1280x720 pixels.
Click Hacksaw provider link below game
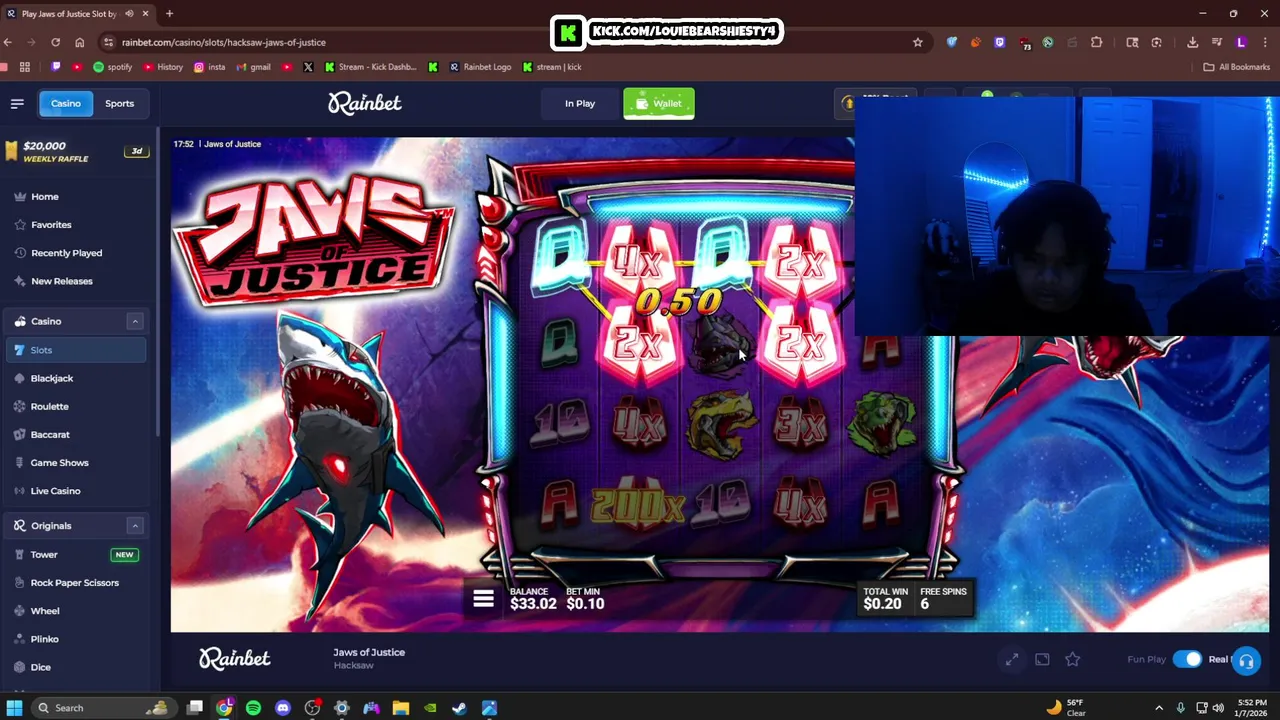click(353, 666)
